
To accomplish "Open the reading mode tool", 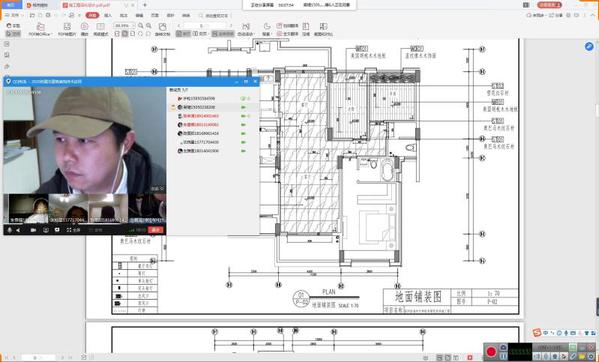I will pyautogui.click(x=100, y=29).
